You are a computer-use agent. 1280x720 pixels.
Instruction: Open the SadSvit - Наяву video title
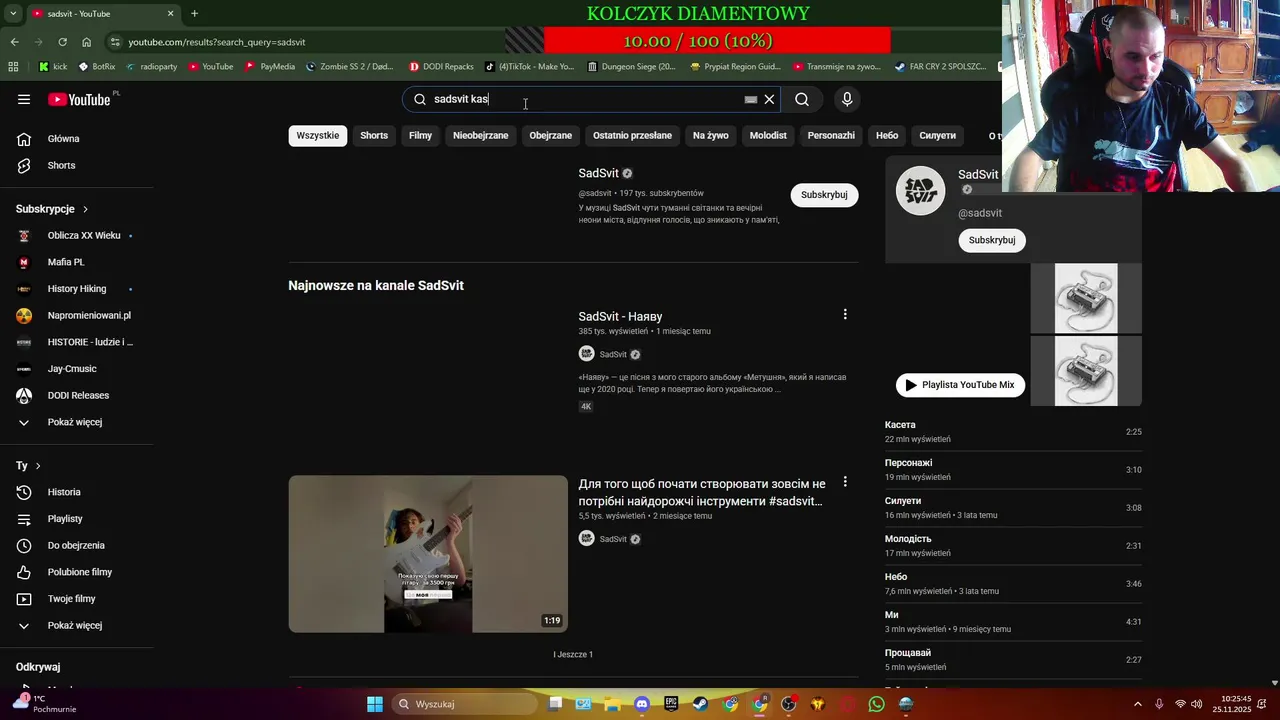(x=620, y=316)
